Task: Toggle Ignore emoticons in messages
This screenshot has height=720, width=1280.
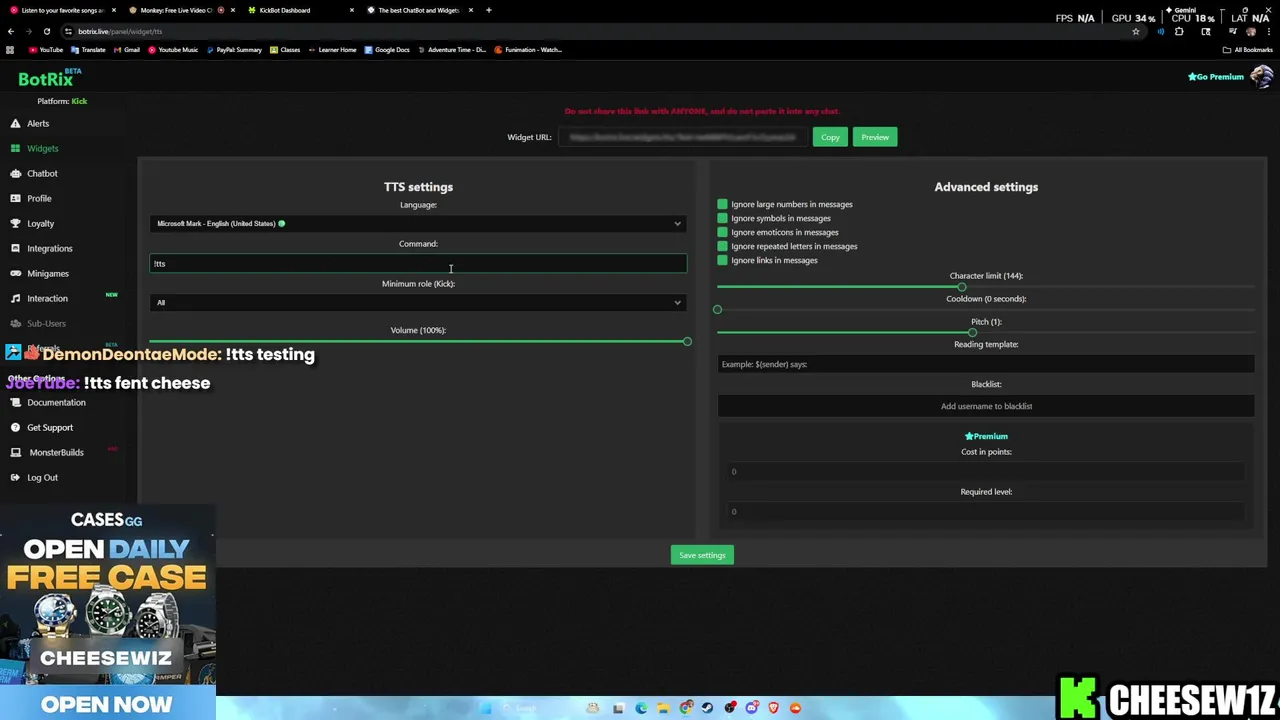Action: pos(722,232)
